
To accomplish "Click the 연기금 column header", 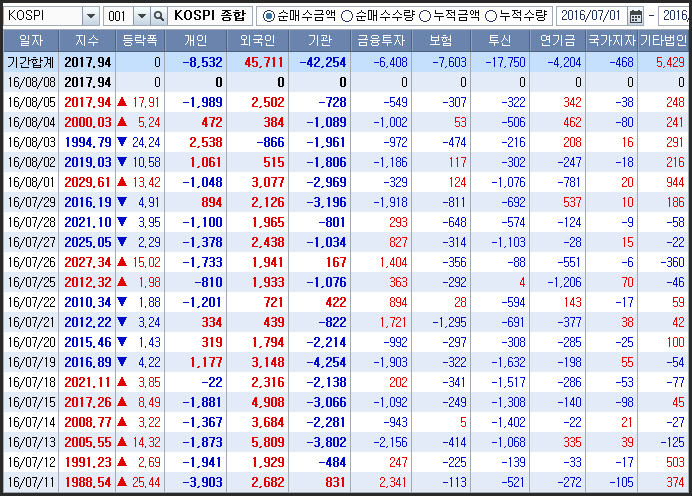I will pyautogui.click(x=558, y=41).
